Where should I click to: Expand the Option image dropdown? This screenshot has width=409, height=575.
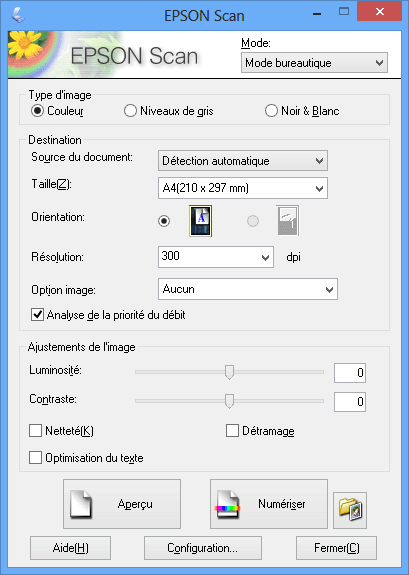point(248,289)
